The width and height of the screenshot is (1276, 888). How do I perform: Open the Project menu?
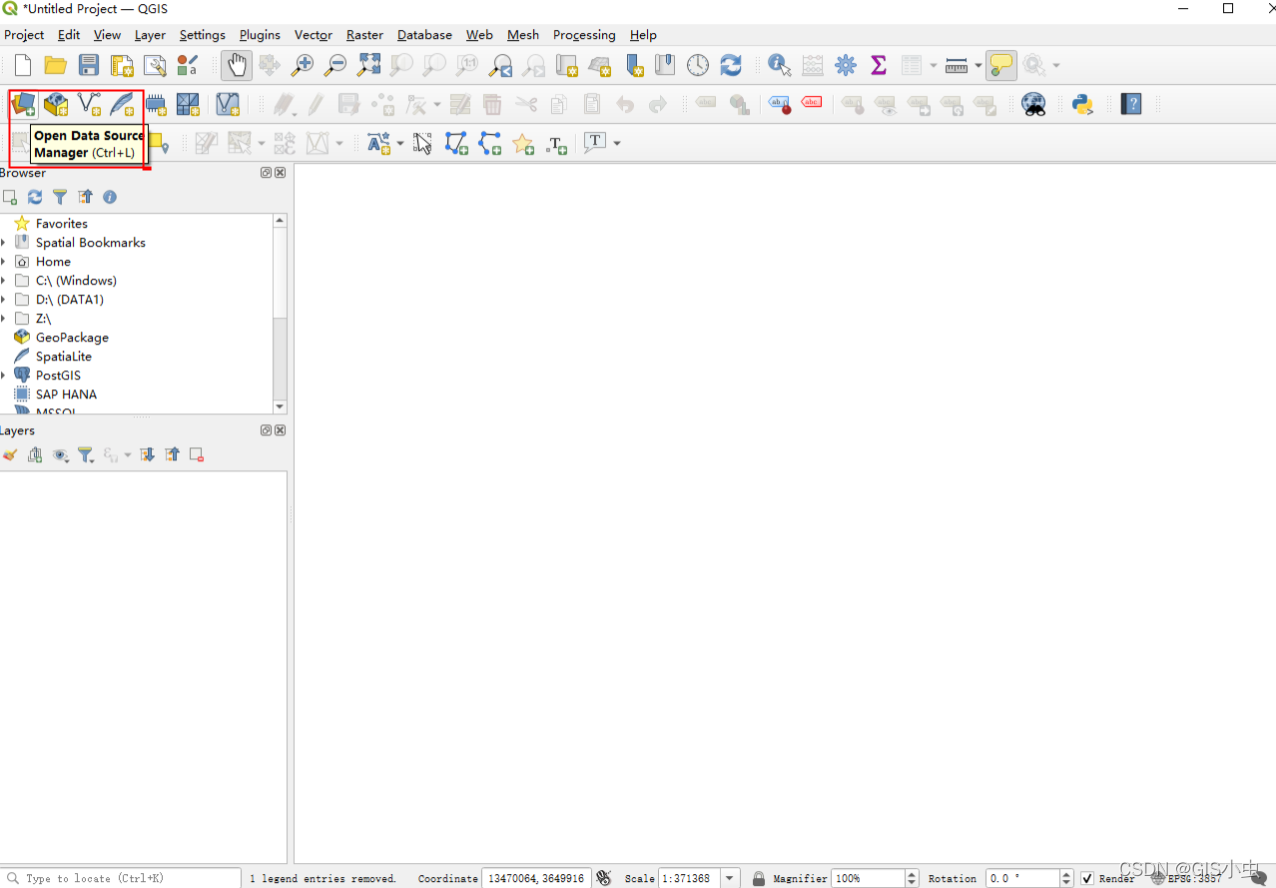[x=24, y=35]
